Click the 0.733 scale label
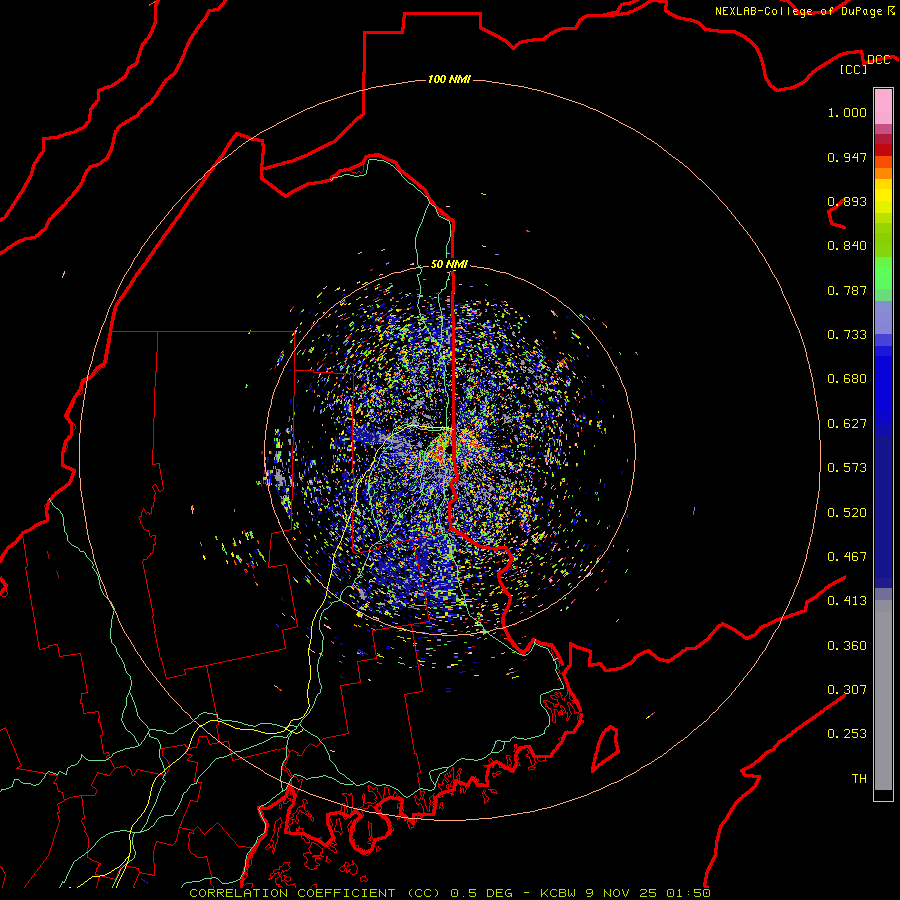900x900 pixels. point(847,335)
